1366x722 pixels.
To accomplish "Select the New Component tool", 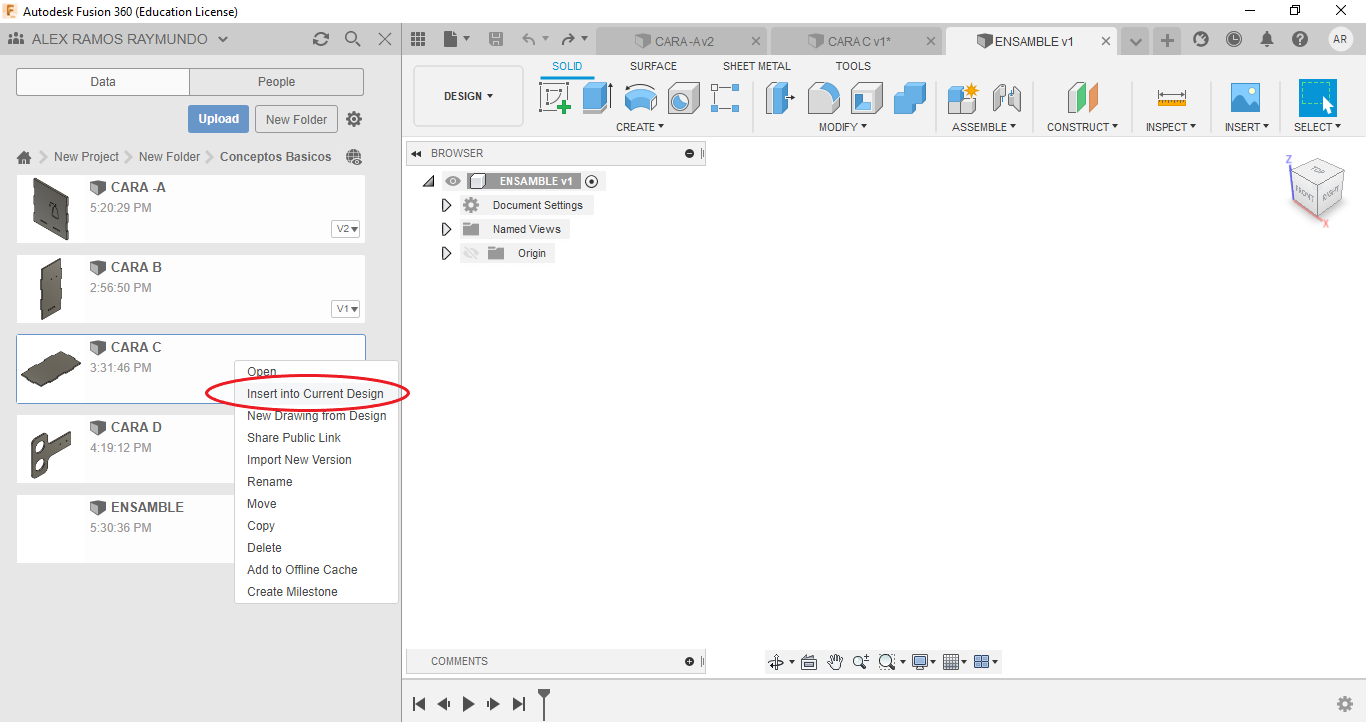I will 963,98.
